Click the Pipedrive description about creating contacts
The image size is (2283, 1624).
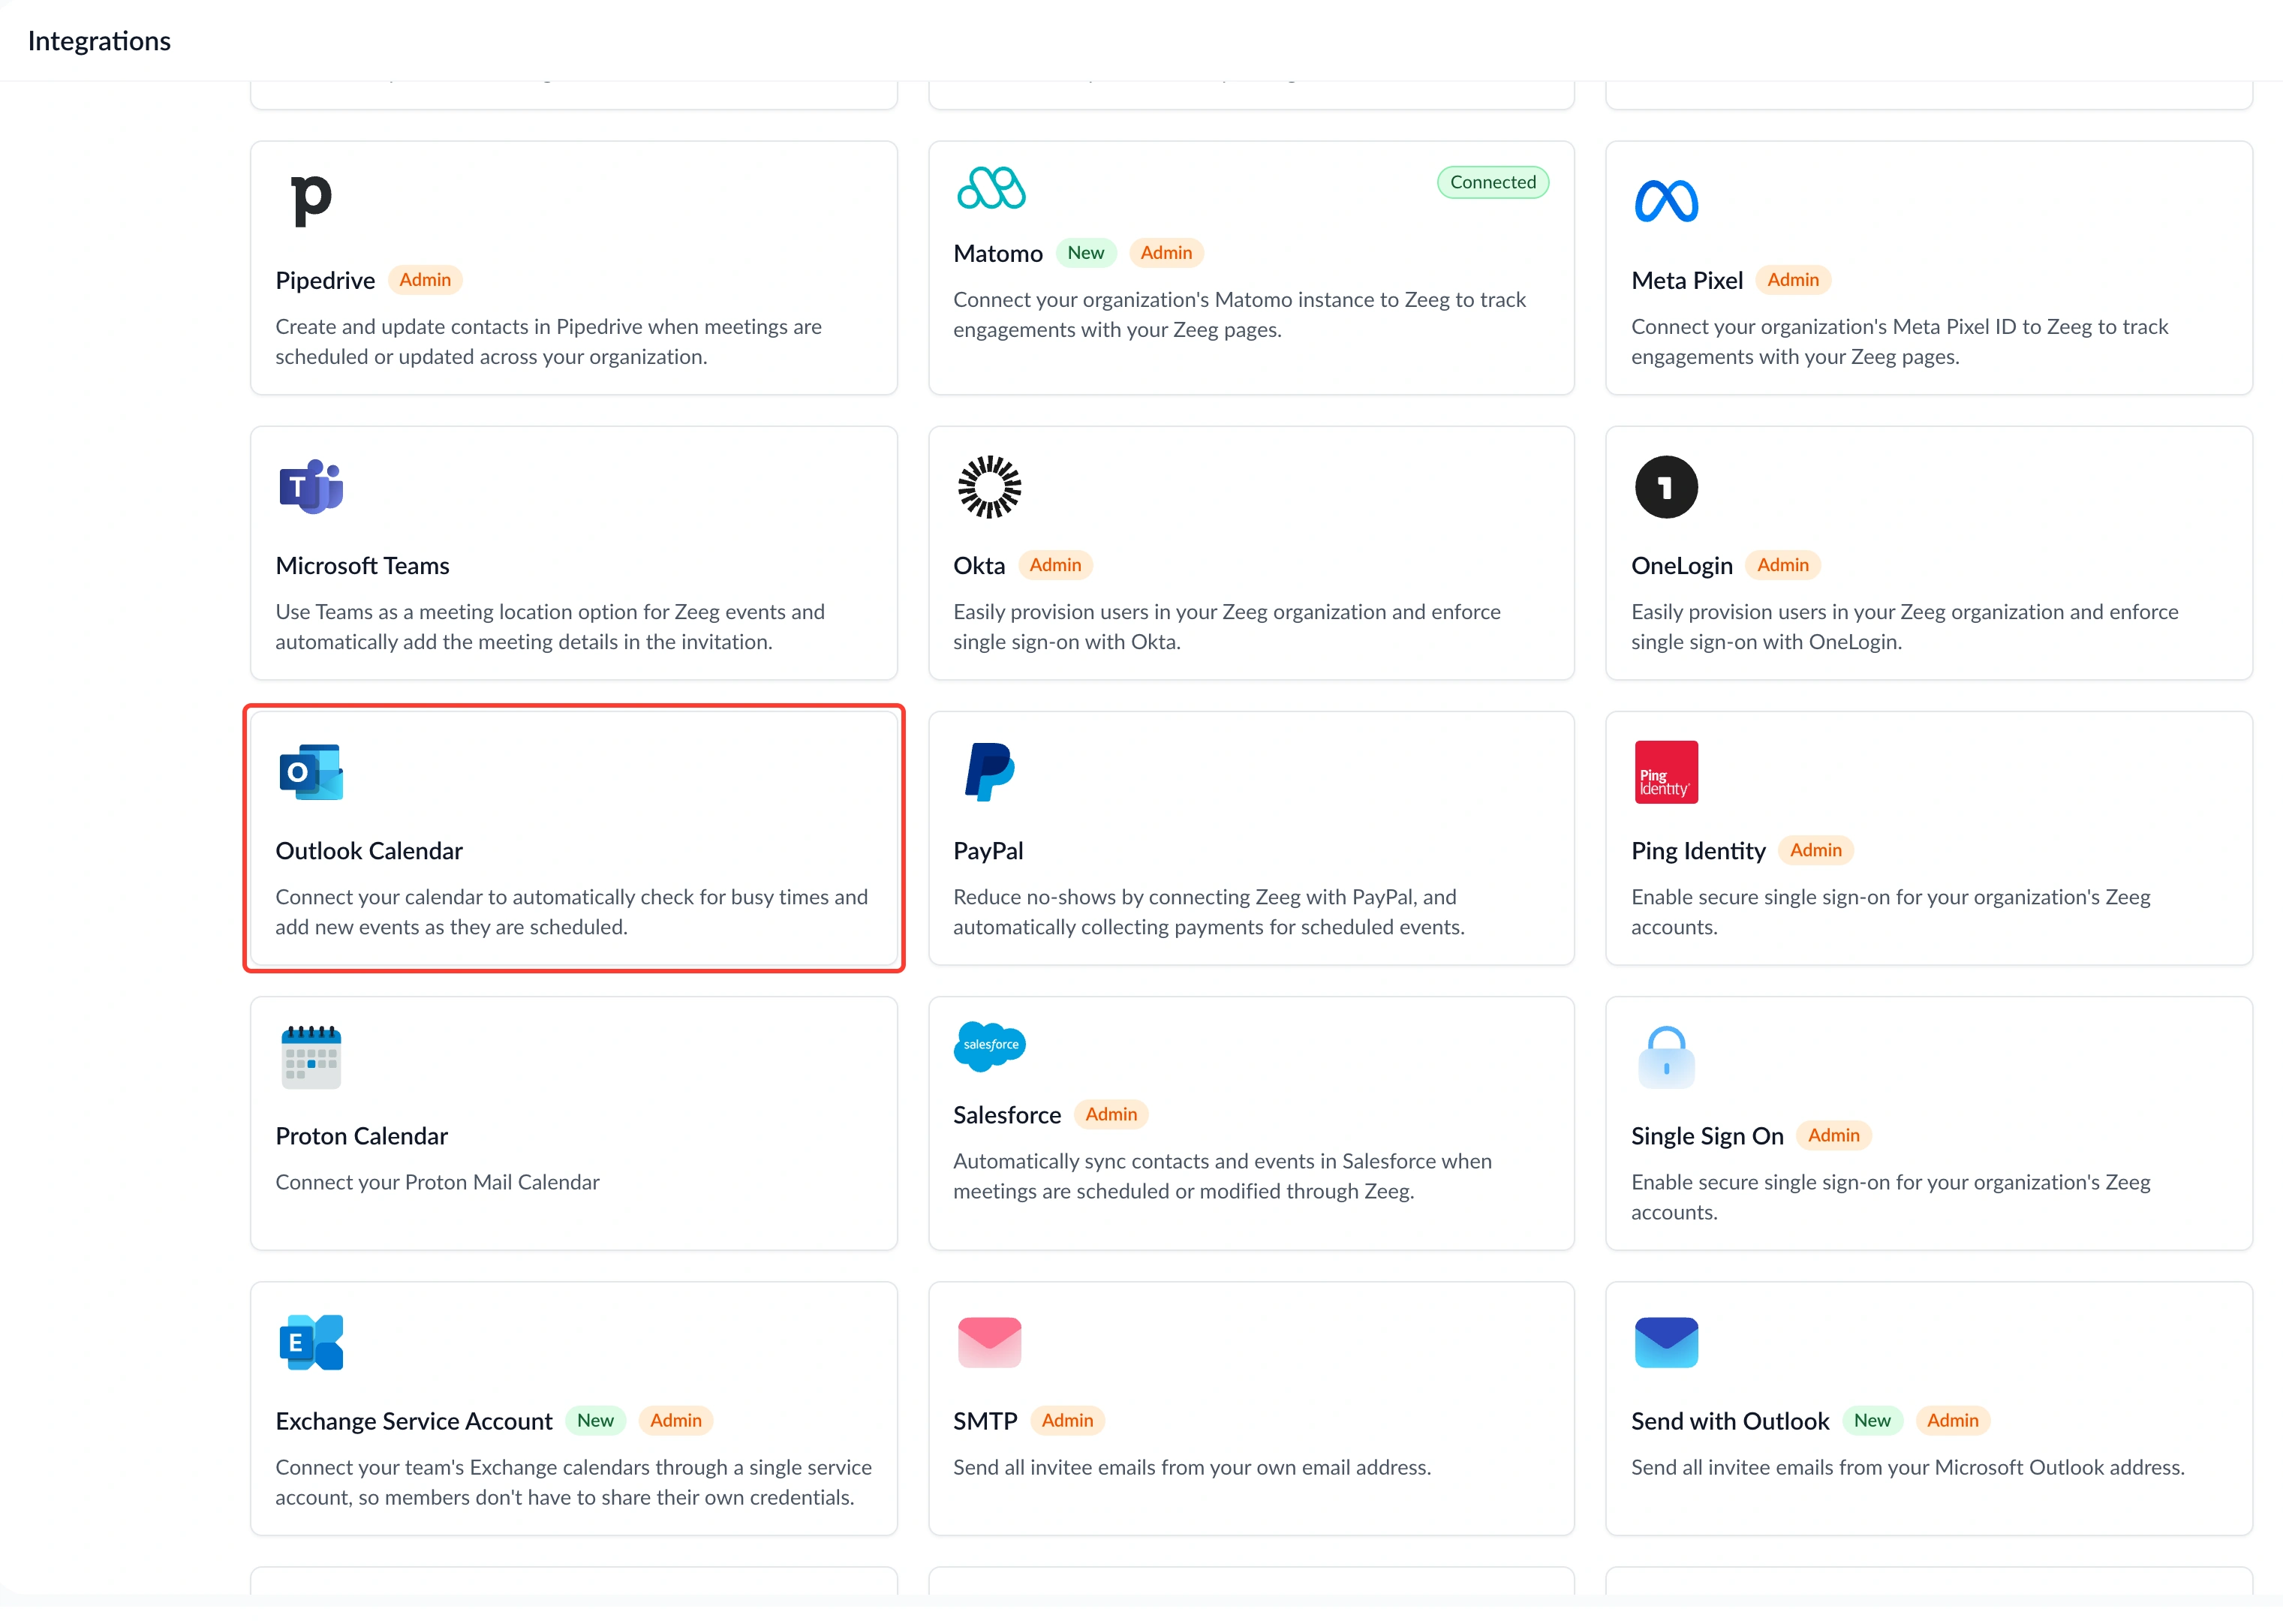(548, 341)
